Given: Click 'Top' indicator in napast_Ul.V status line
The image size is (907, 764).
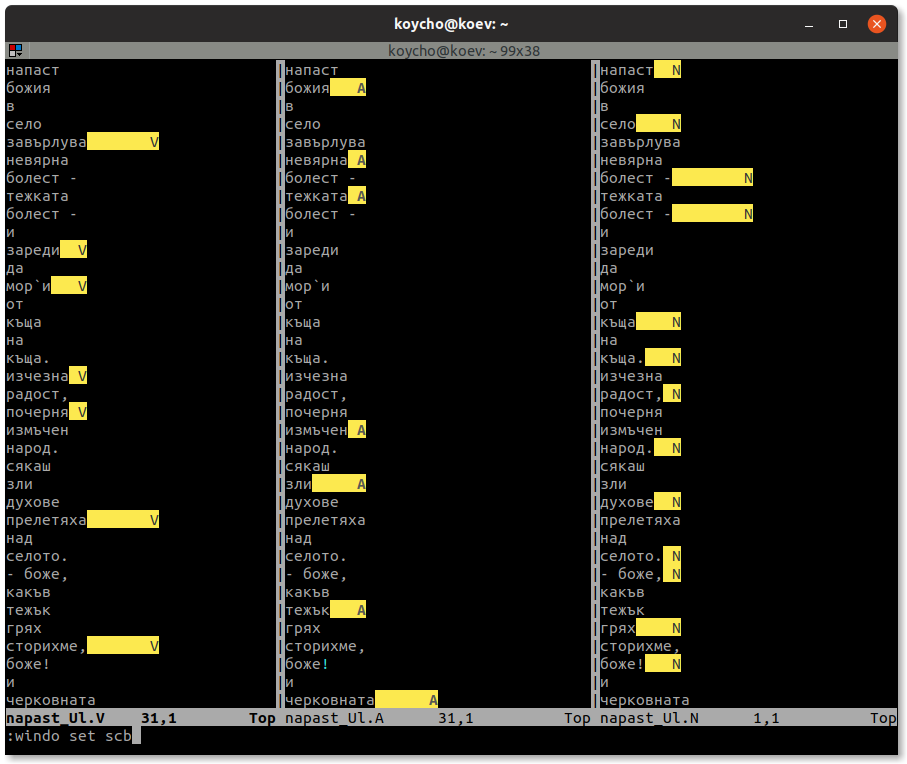Looking at the screenshot, I should point(262,718).
